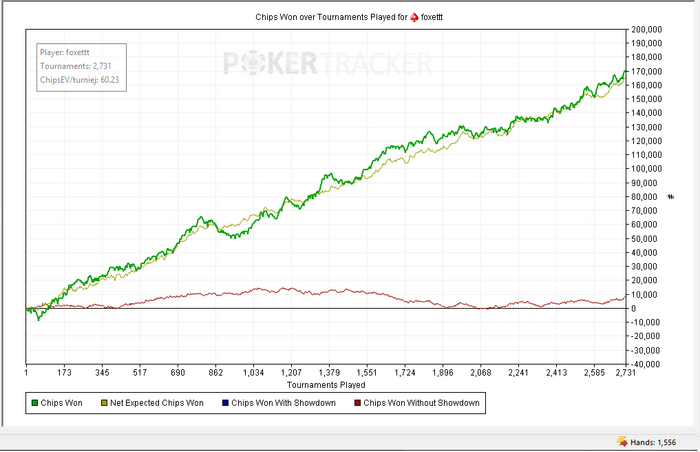Click the yellow Net Expected Chips Won swatch
The height and width of the screenshot is (452, 700).
tap(104, 403)
